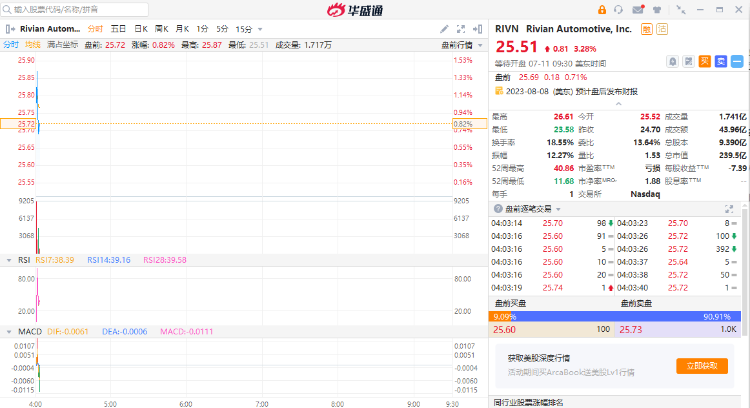Click the orange 买 buy button
750x408 pixels.
click(x=705, y=62)
